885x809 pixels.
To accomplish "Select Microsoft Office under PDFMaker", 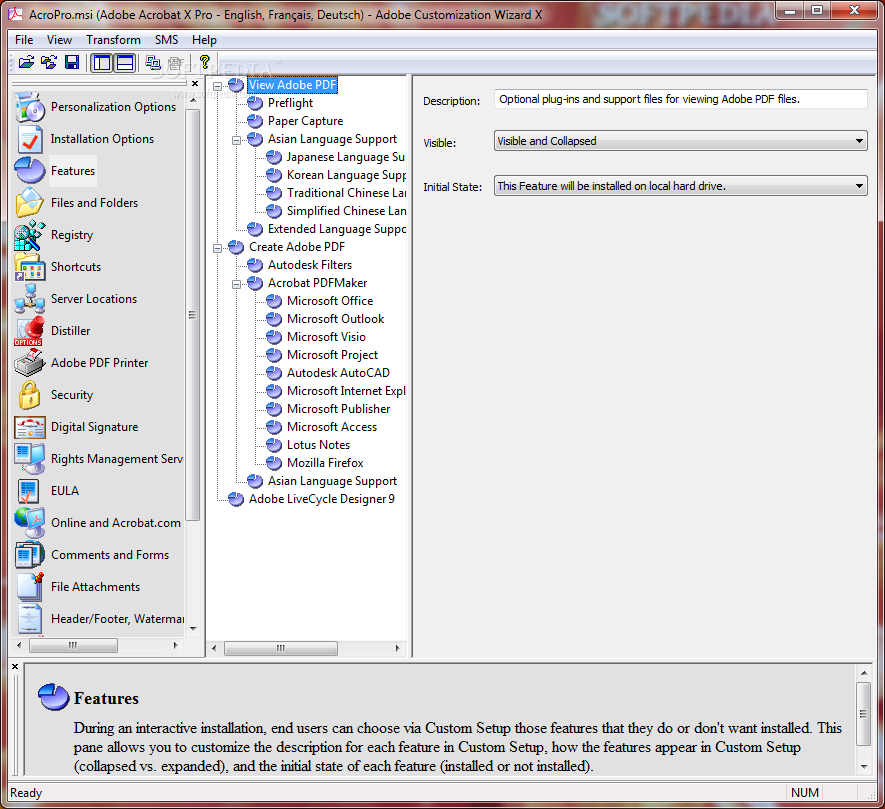I will [330, 301].
